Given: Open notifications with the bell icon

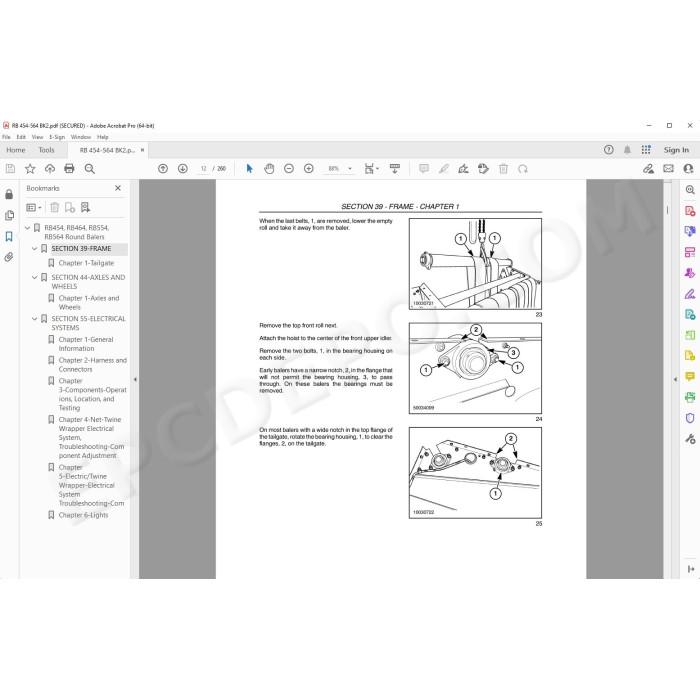Looking at the screenshot, I should click(x=627, y=150).
